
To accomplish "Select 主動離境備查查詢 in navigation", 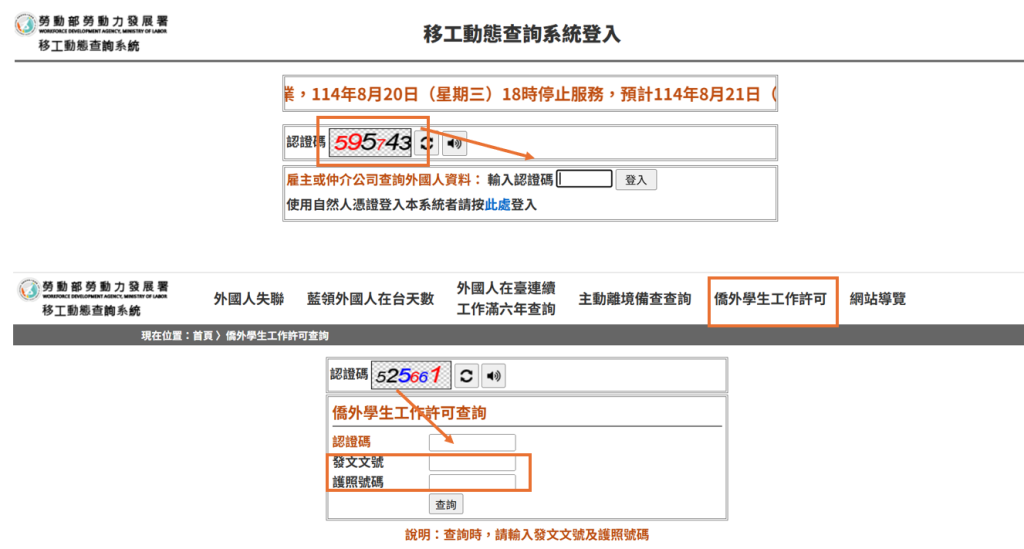I will (634, 299).
